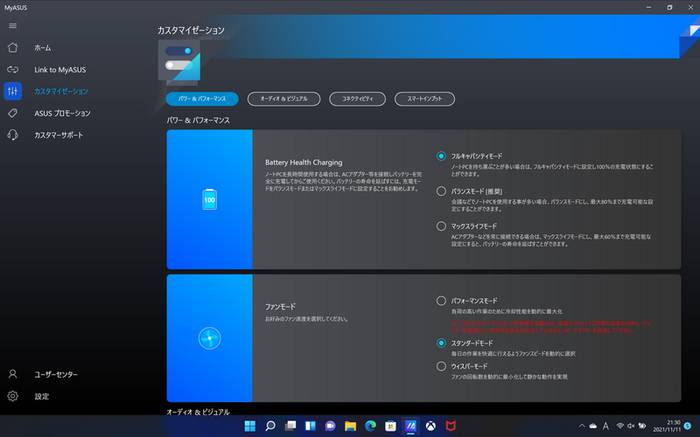This screenshot has width=700, height=437.
Task: Click the Battery Health Charging heading
Action: tap(304, 162)
